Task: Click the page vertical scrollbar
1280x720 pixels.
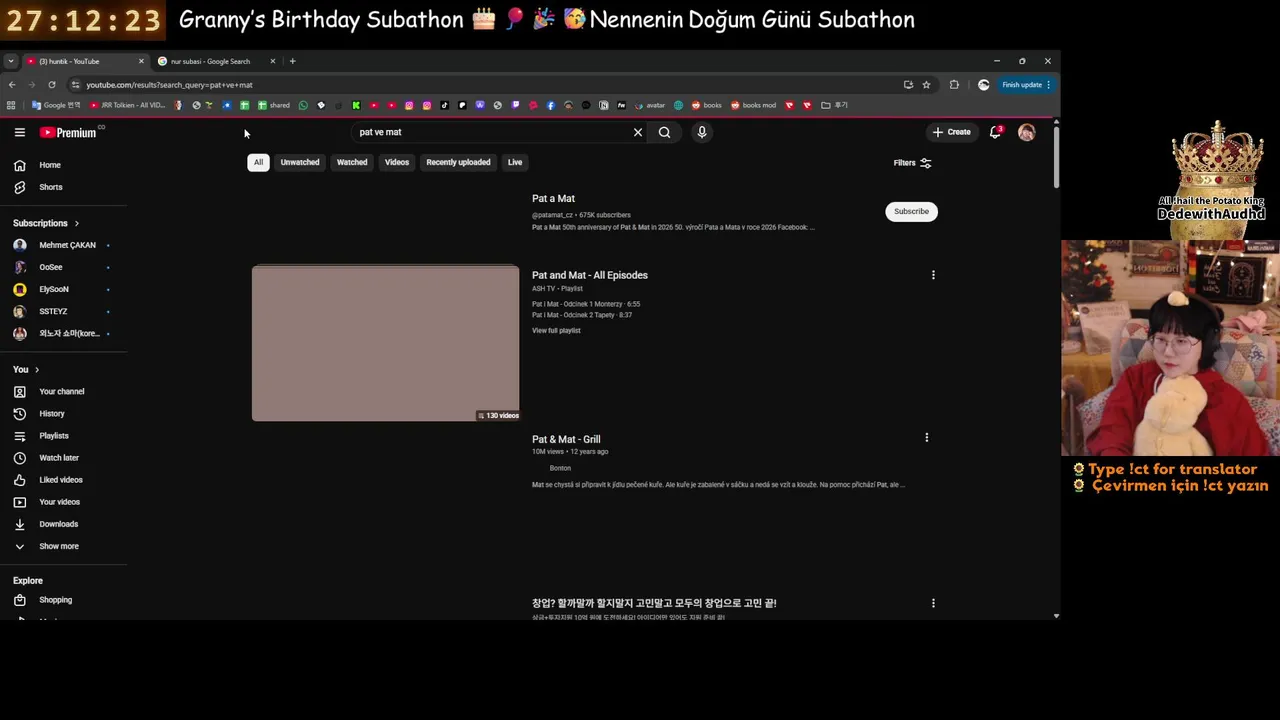Action: click(x=1056, y=155)
